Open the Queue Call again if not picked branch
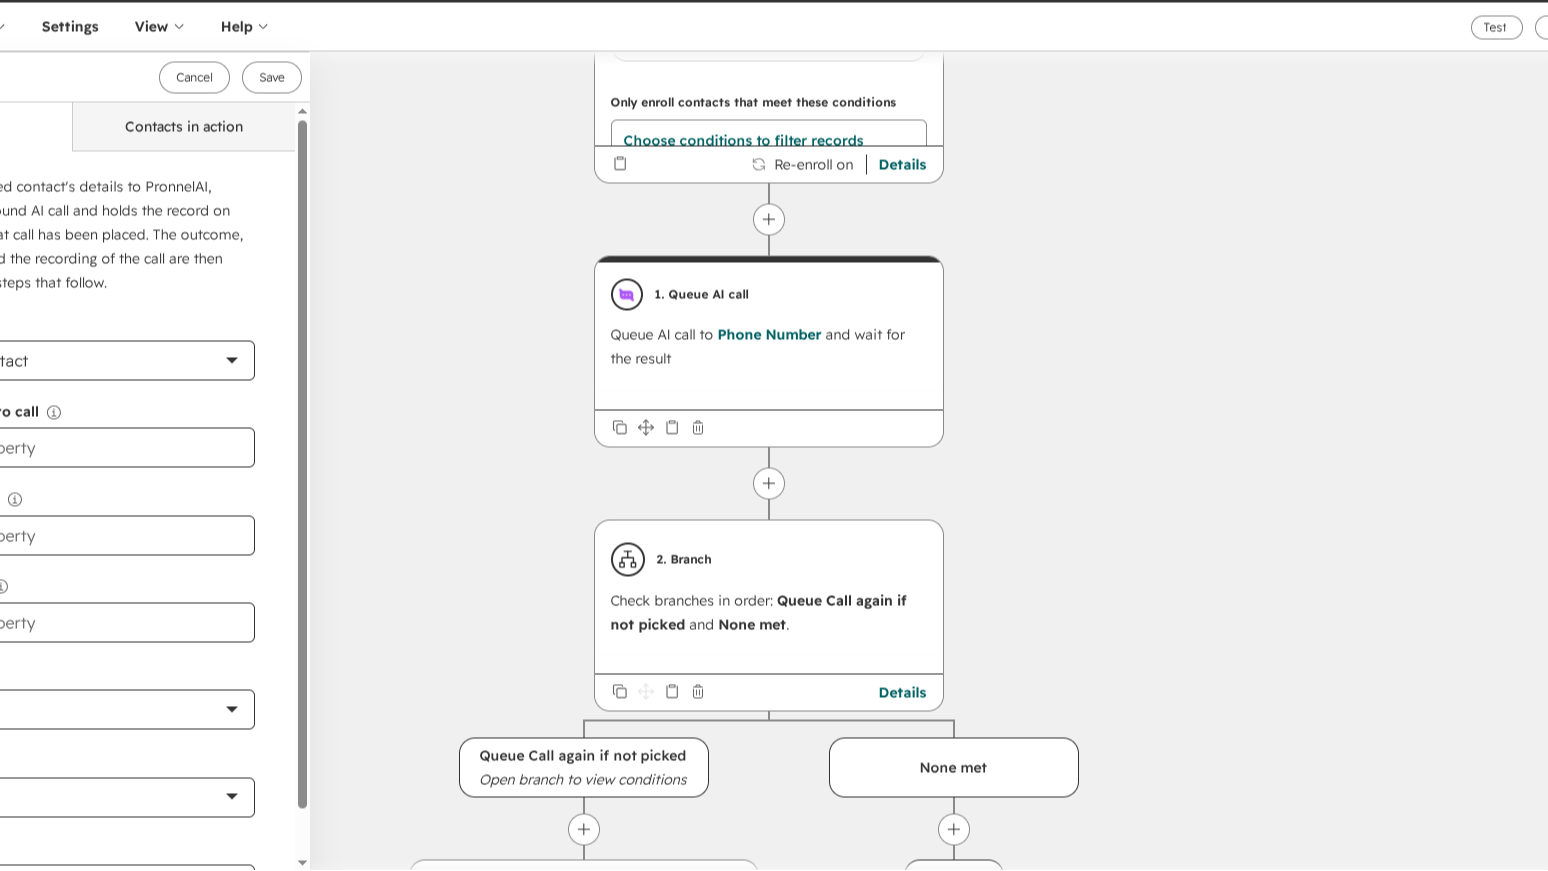Screen dimensions: 1548x871 (584, 768)
